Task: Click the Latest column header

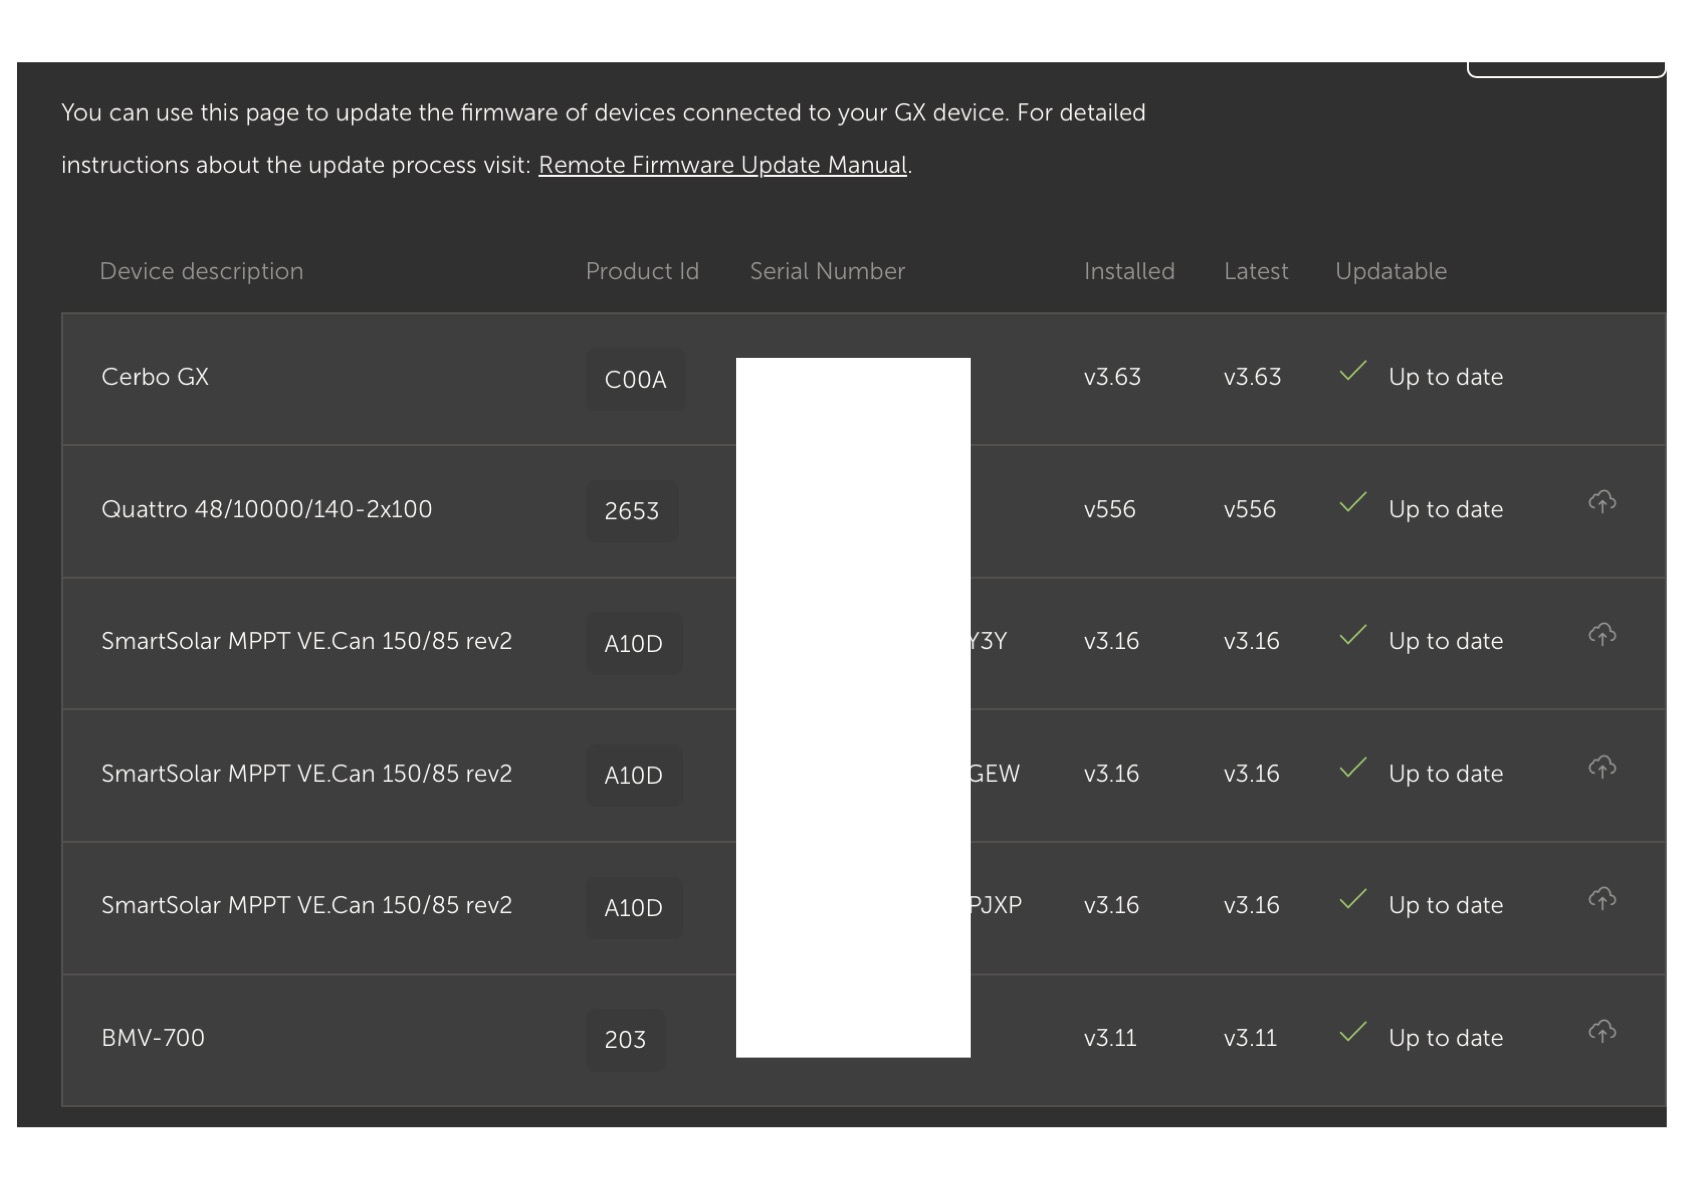Action: [1256, 271]
